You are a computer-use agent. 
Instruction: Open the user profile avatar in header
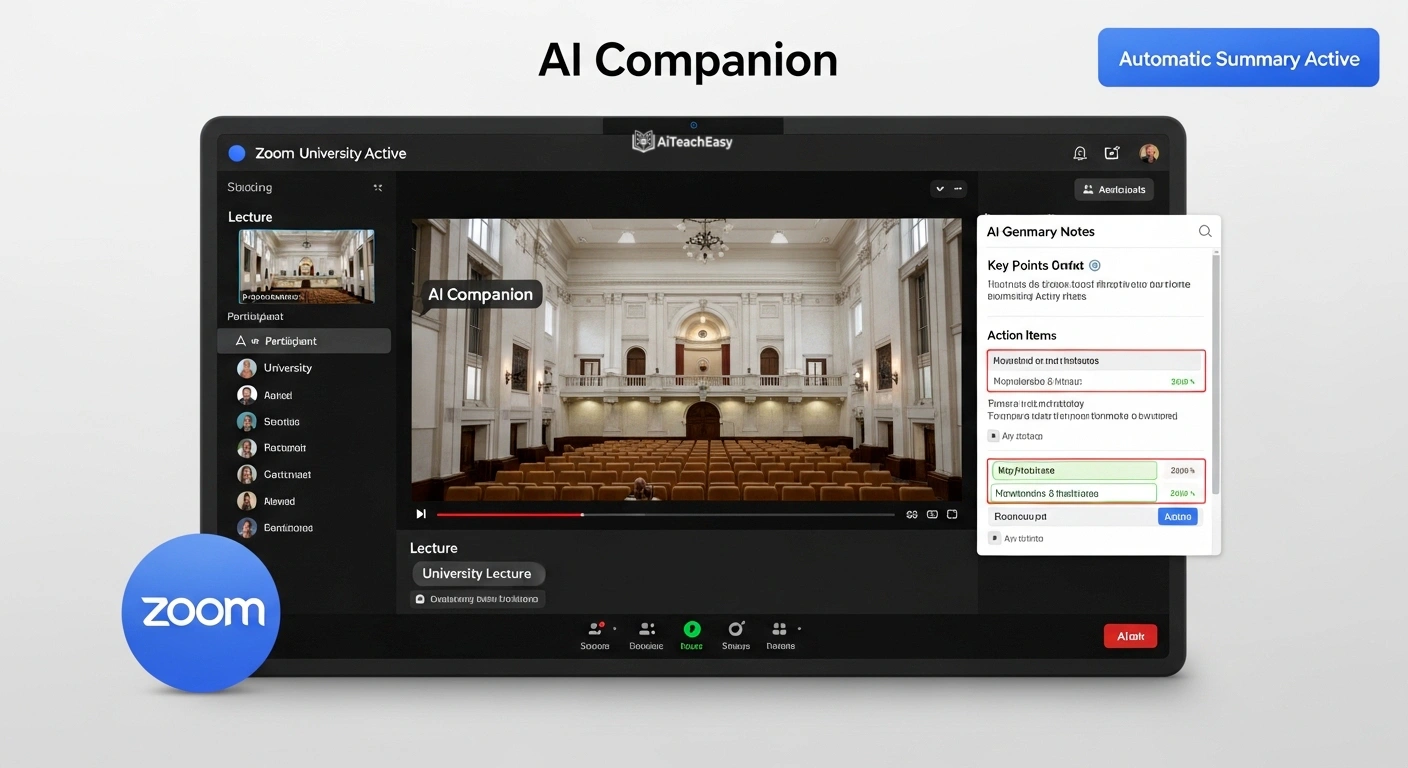1149,153
